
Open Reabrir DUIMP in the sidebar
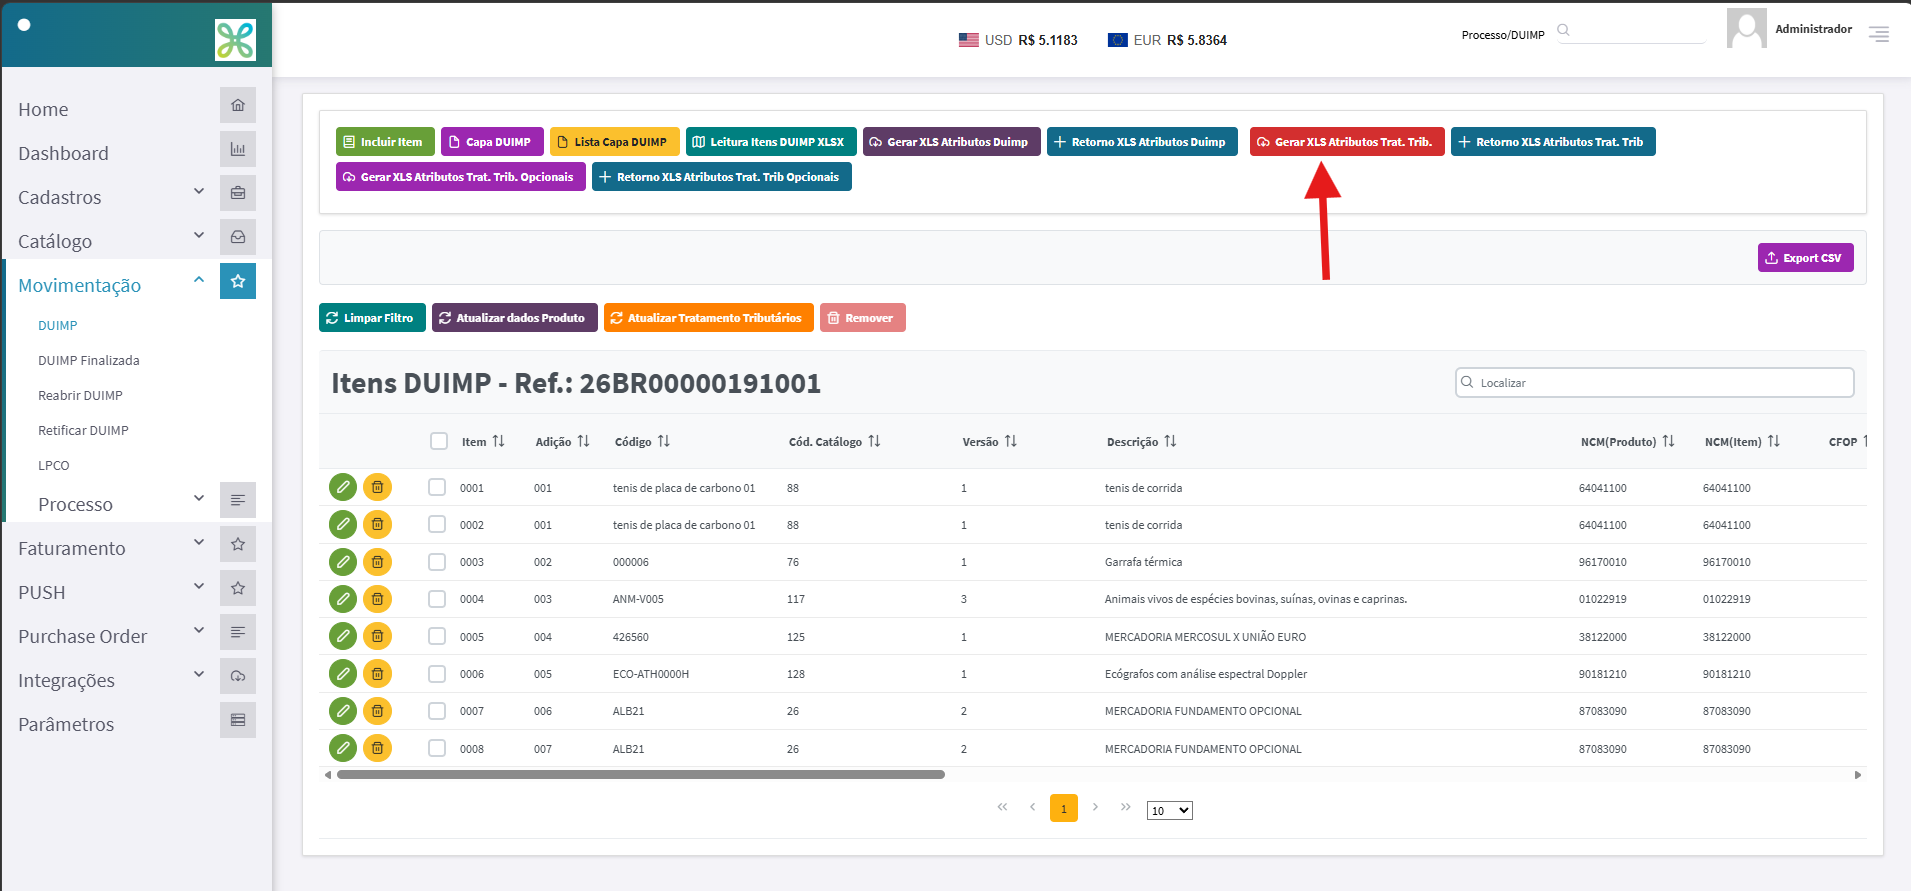(x=80, y=396)
